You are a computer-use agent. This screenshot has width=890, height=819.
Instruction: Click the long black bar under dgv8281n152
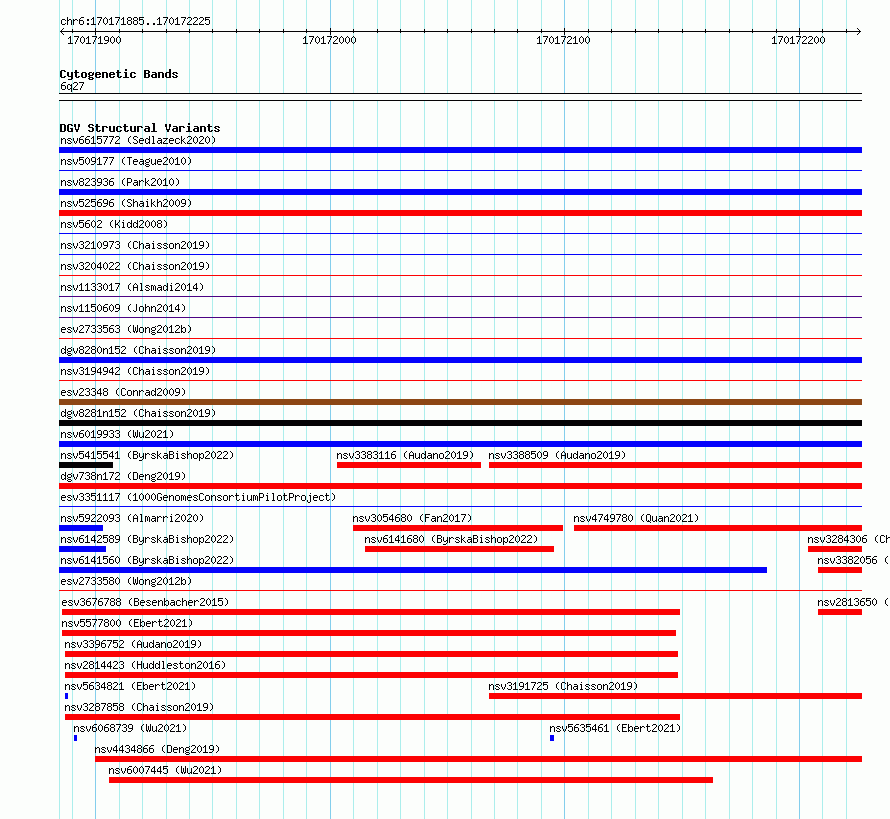tap(460, 423)
